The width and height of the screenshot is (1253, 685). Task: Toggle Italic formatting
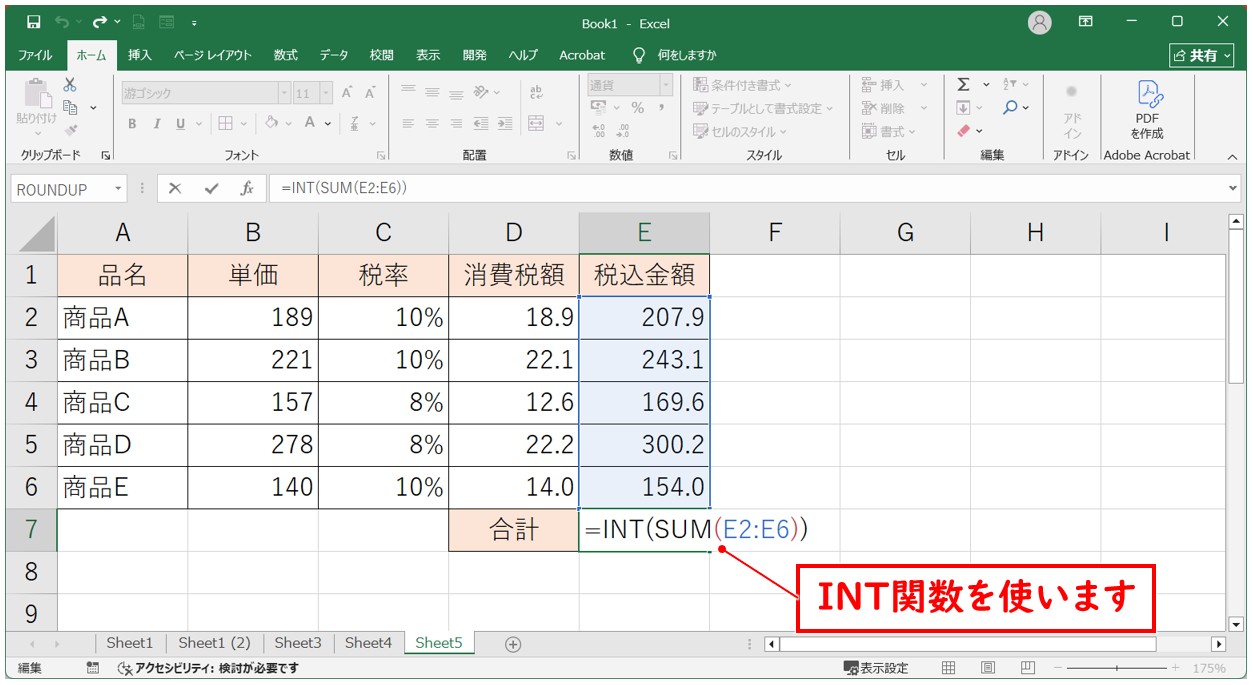156,124
